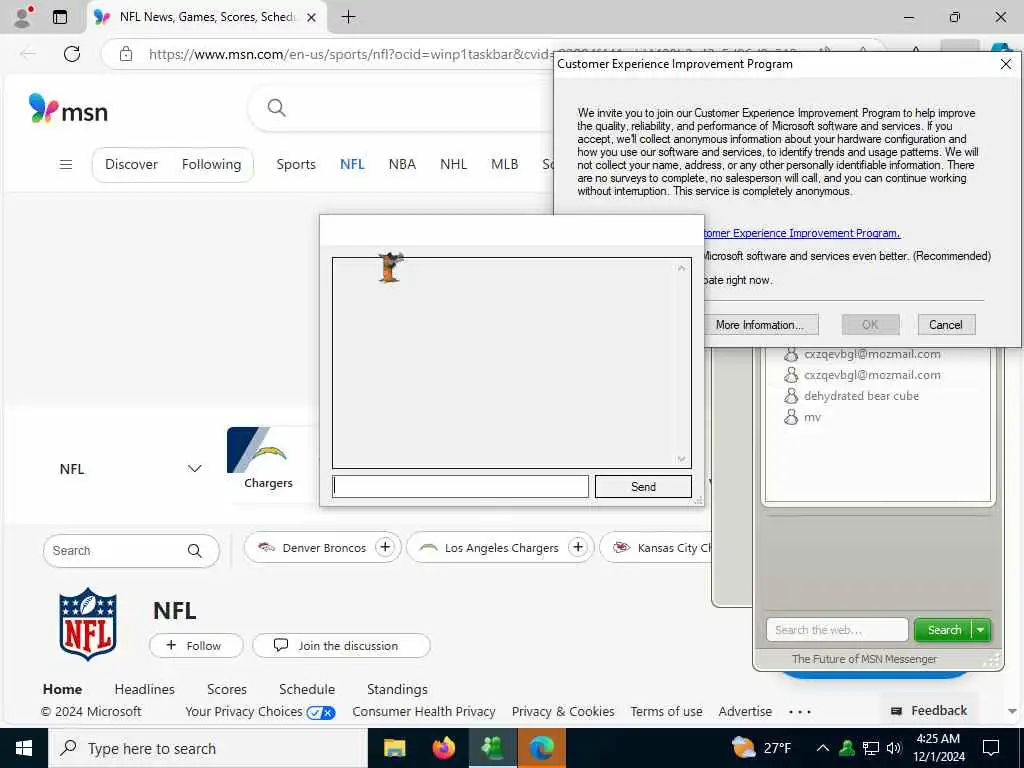The width and height of the screenshot is (1024, 768).
Task: Open a new browser tab
Action: [349, 17]
